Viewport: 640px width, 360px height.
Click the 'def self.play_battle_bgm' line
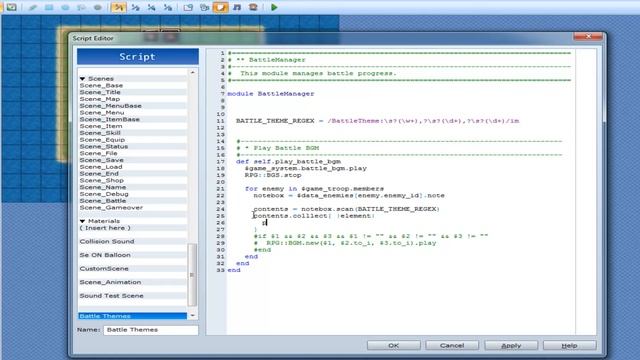[289, 161]
